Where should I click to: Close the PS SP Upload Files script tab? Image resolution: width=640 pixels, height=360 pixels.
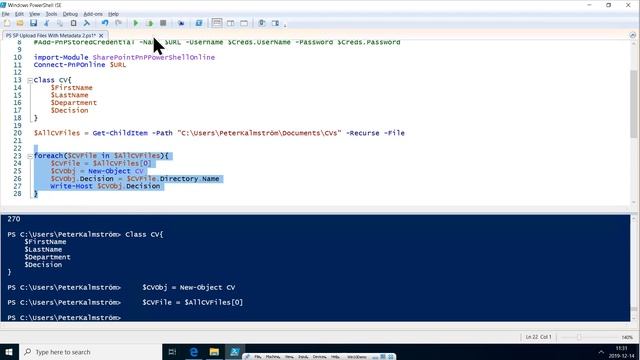click(101, 36)
